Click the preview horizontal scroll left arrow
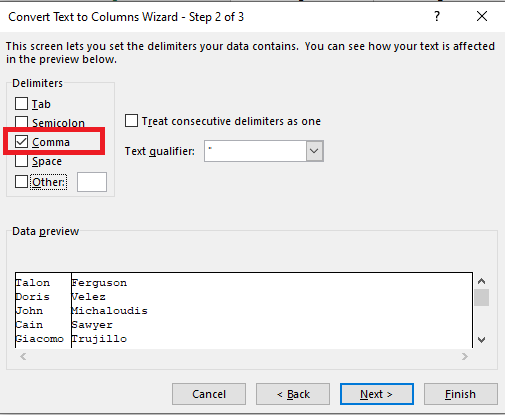The image size is (505, 415). pos(23,357)
